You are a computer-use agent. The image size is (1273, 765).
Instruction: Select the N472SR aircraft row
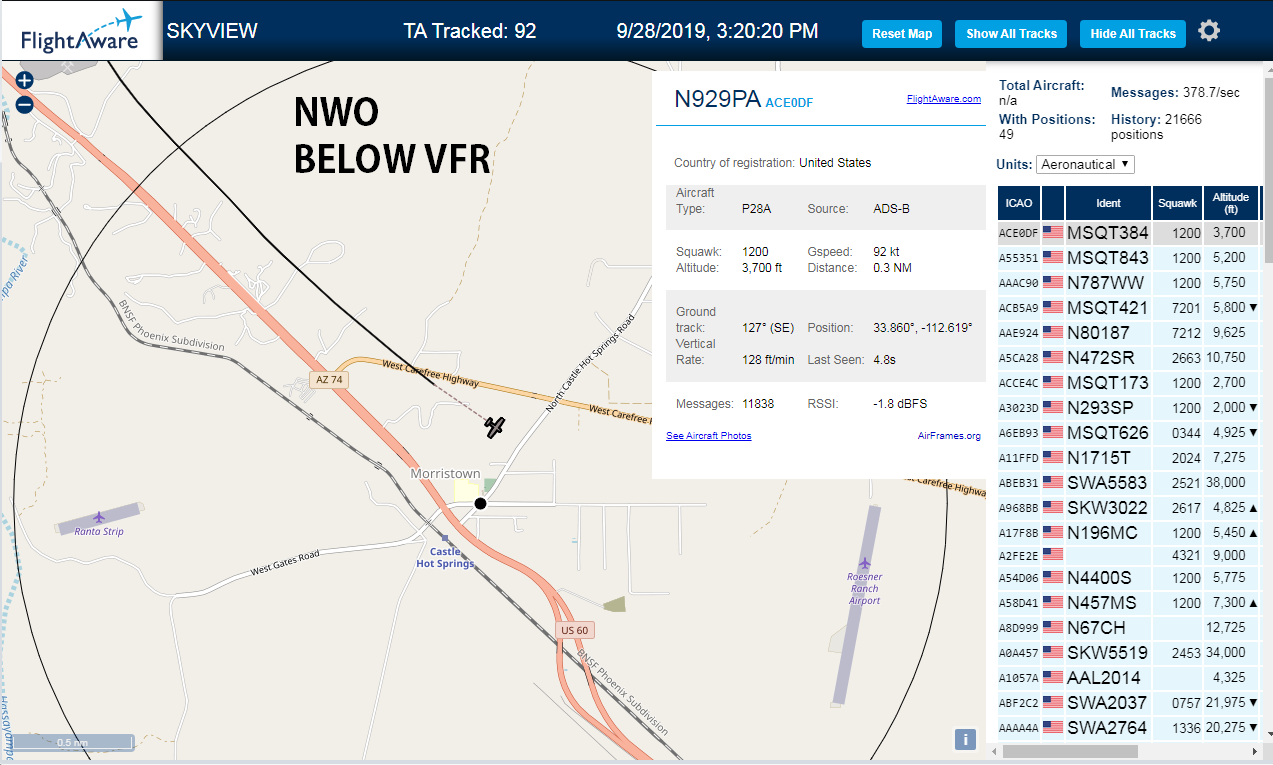[x=1129, y=358]
